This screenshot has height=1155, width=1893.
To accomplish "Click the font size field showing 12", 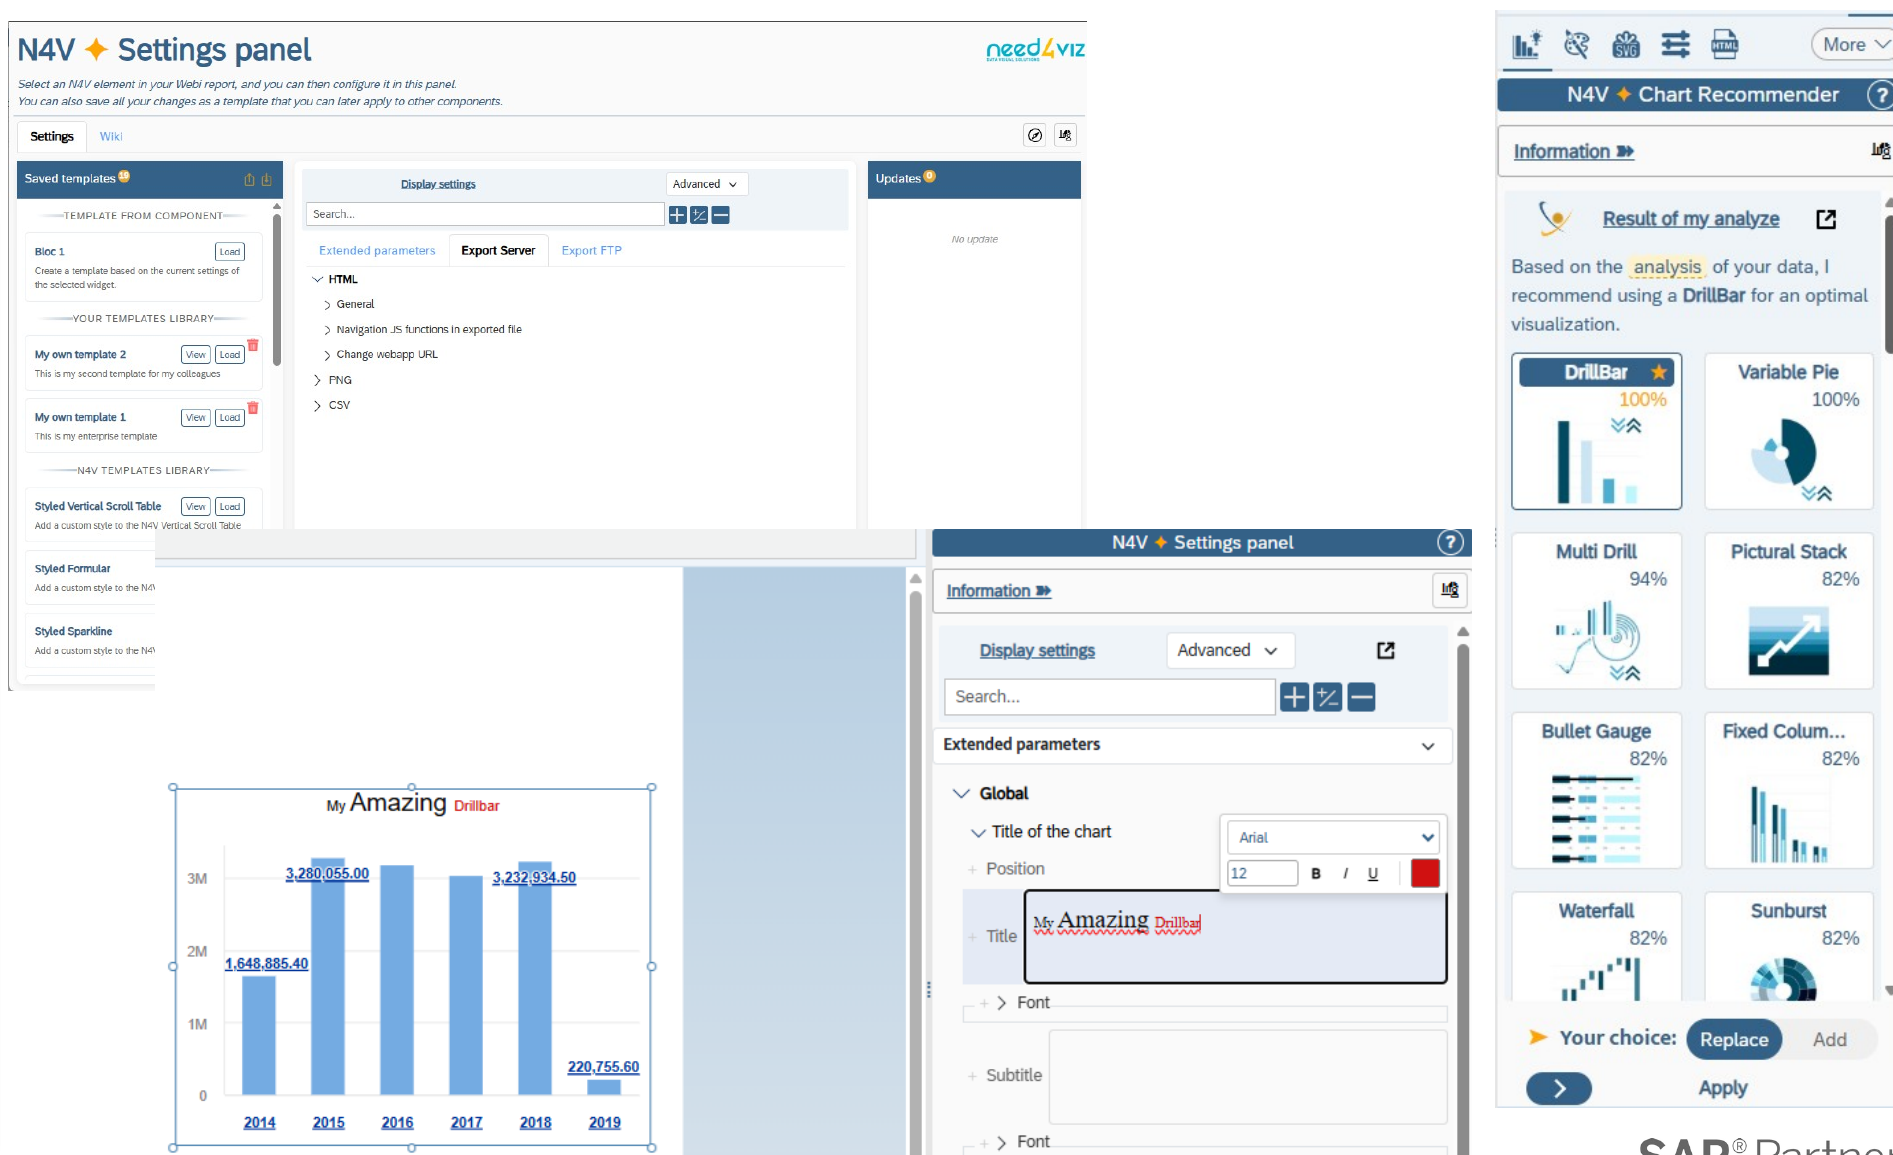I will (1262, 873).
